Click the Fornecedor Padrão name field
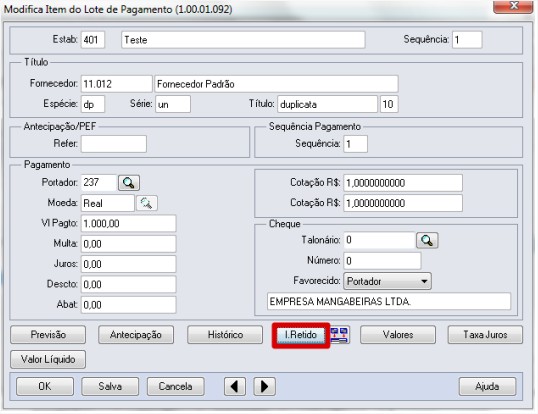Viewport: 538px width, 414px height. pyautogui.click(x=276, y=84)
